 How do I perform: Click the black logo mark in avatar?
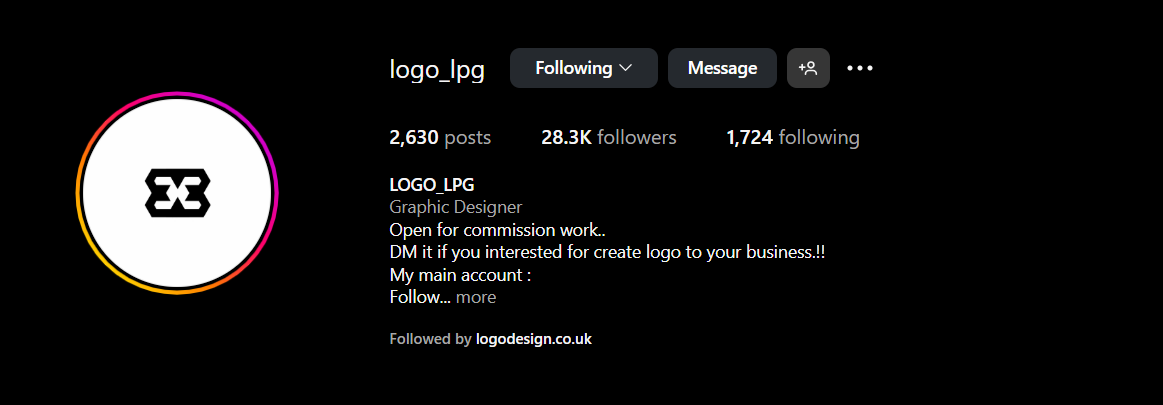click(x=177, y=193)
